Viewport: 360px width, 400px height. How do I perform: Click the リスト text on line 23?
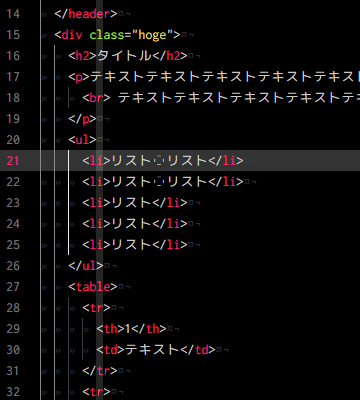131,203
